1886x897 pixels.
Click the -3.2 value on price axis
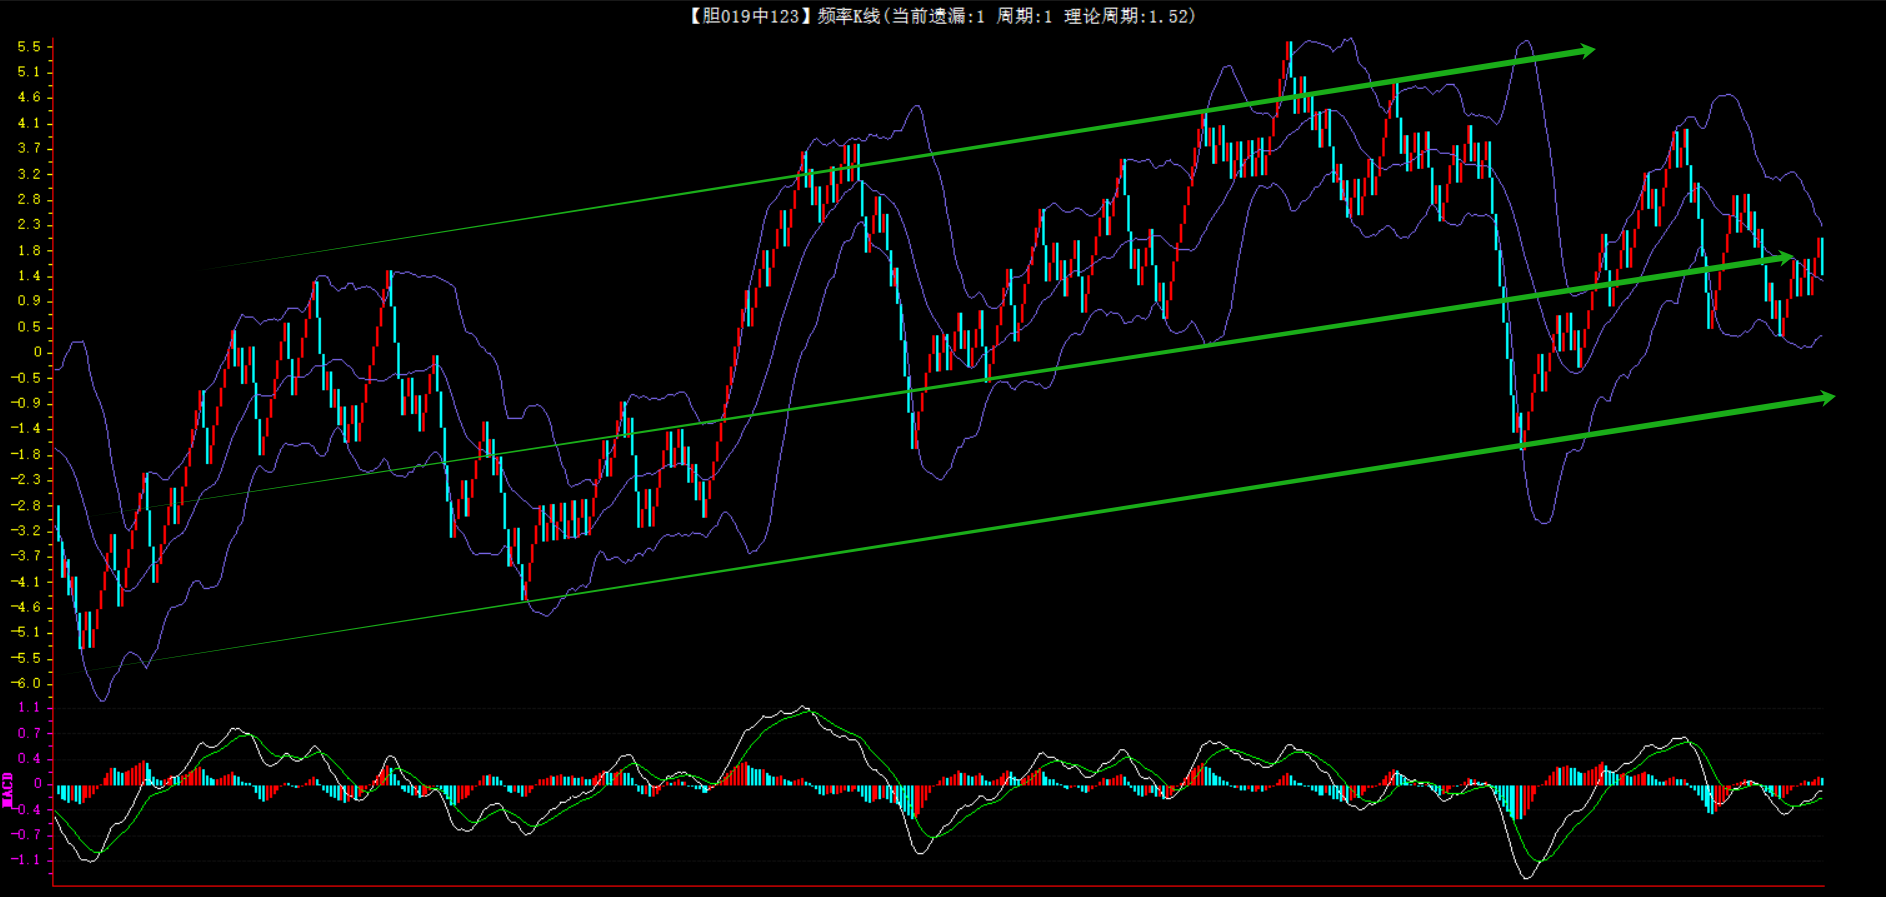[27, 530]
